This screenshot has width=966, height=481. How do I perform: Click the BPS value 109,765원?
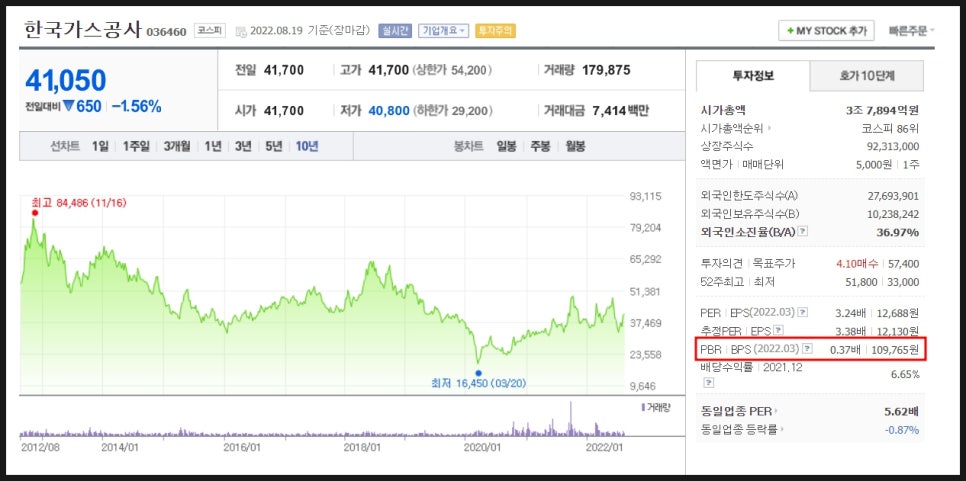point(893,350)
